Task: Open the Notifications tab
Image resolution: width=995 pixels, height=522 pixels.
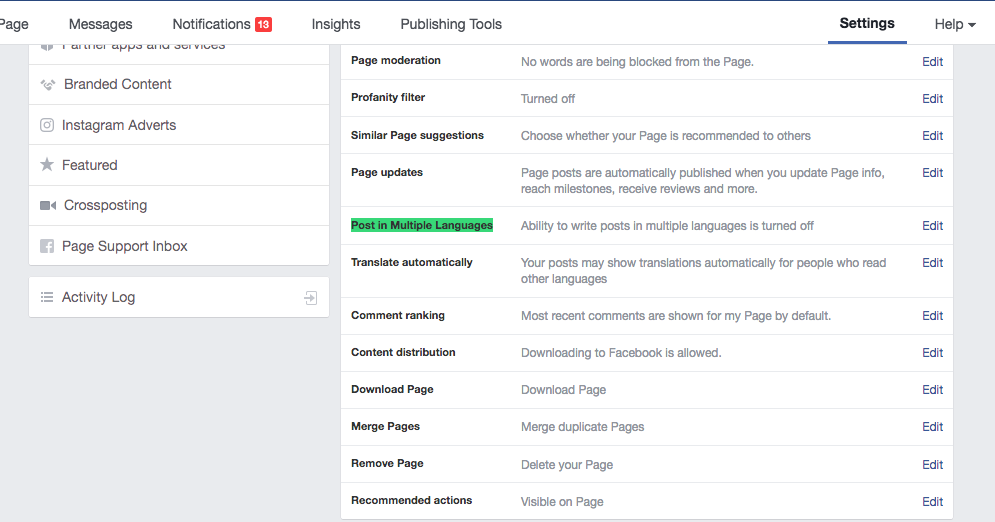Action: (211, 24)
